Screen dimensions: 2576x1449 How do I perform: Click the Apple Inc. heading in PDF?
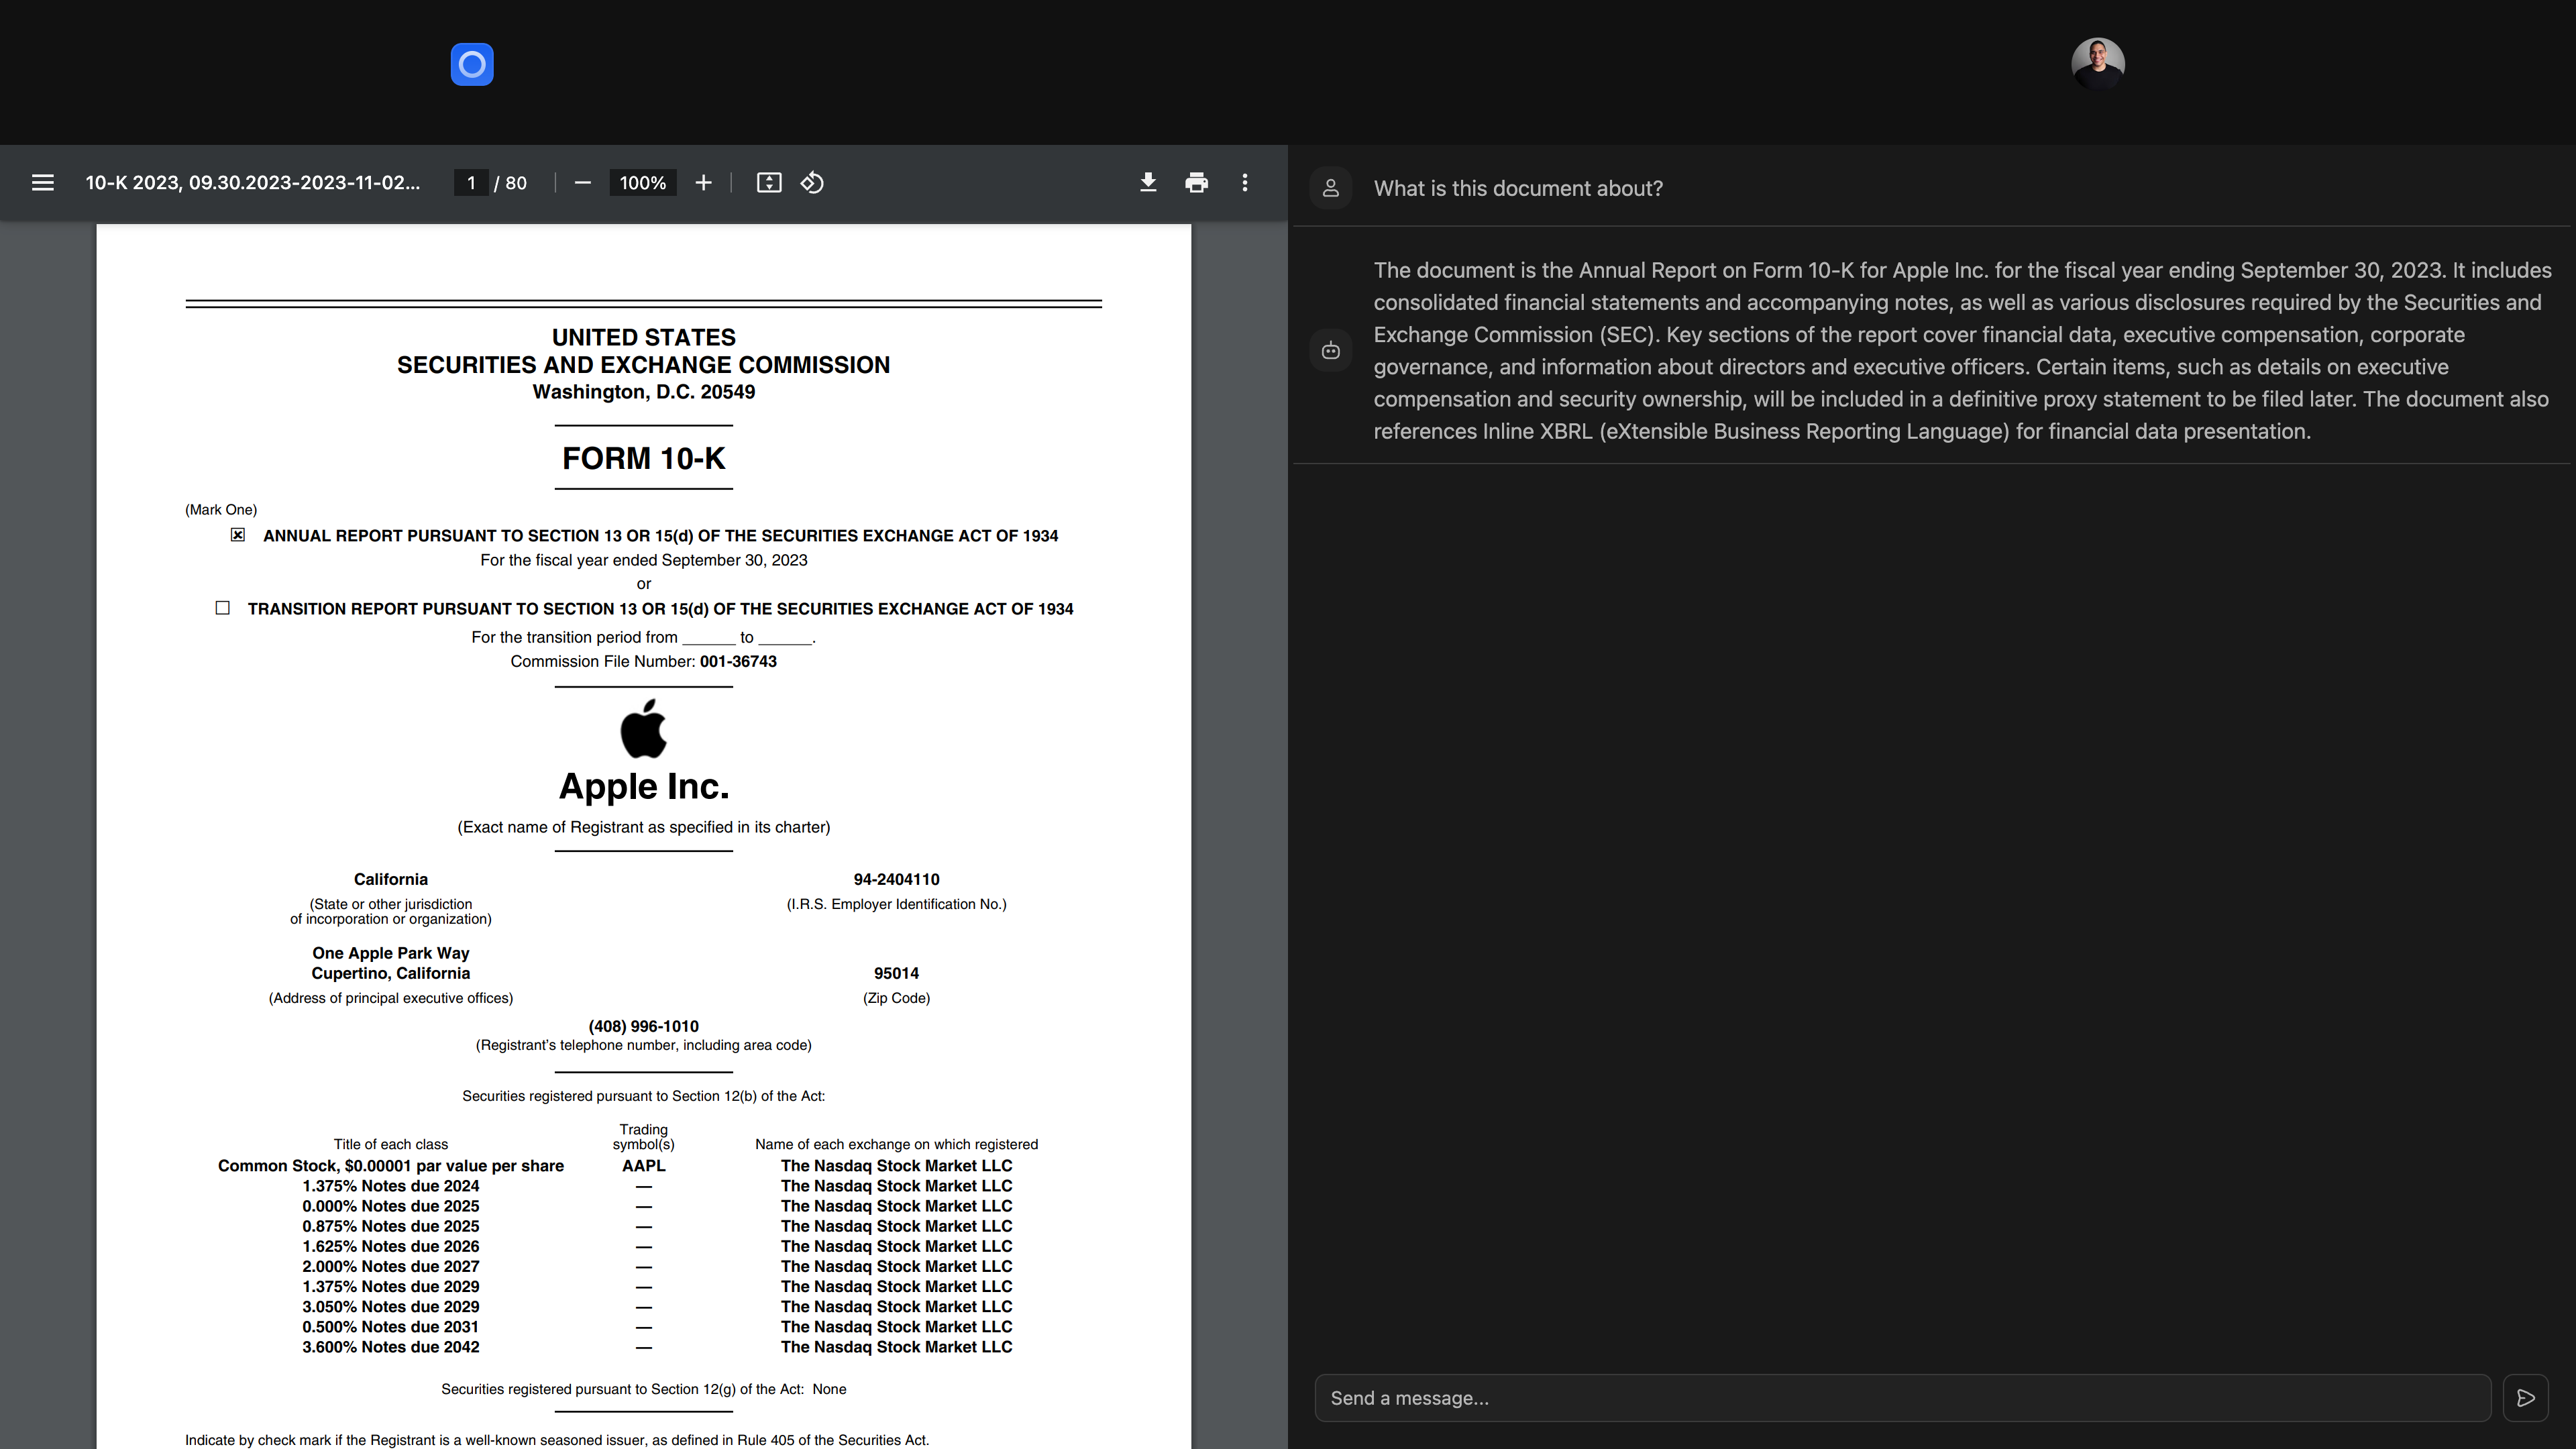643,787
